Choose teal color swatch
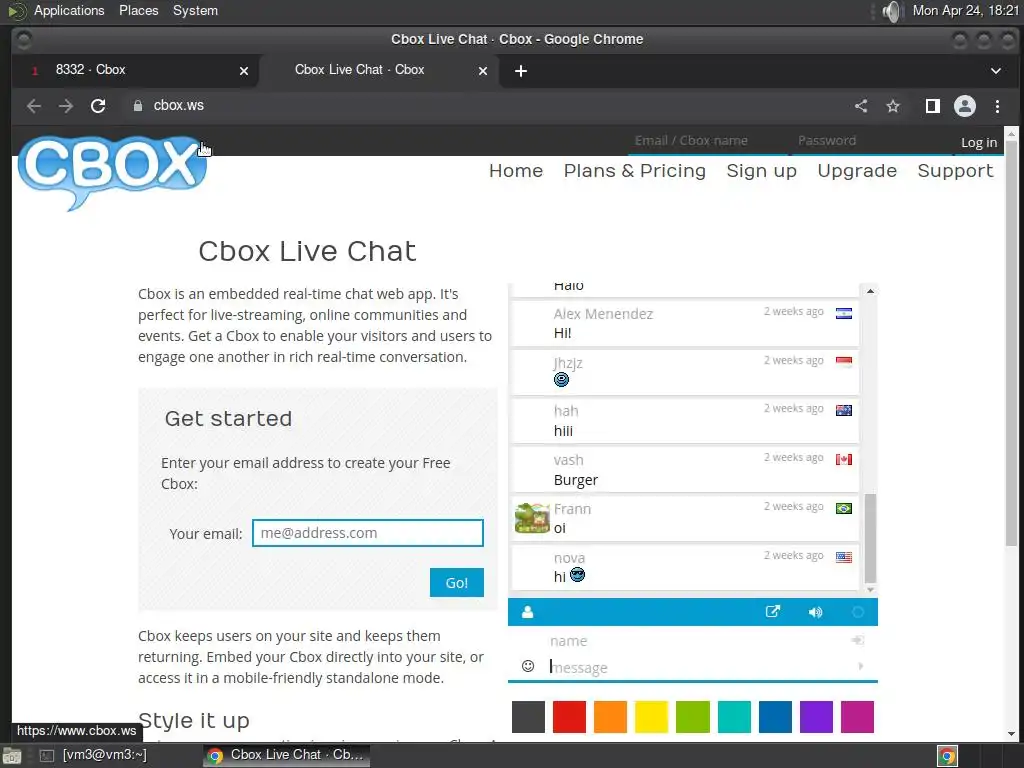The width and height of the screenshot is (1024, 768). [x=734, y=717]
